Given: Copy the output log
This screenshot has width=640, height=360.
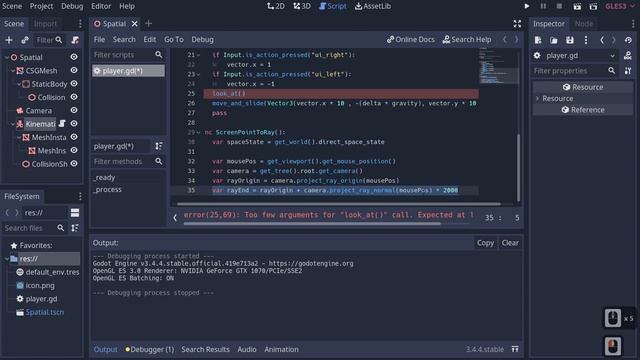Looking at the screenshot, I should (485, 243).
